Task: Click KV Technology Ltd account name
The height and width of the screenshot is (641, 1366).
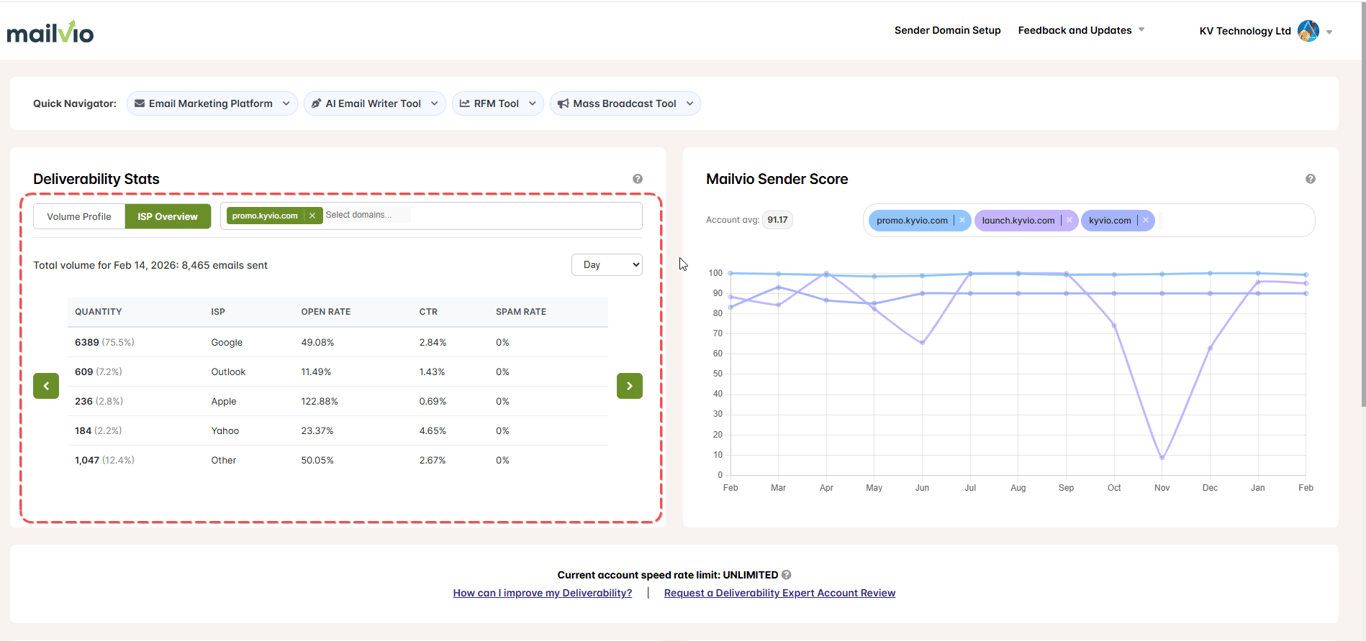Action: point(1245,31)
